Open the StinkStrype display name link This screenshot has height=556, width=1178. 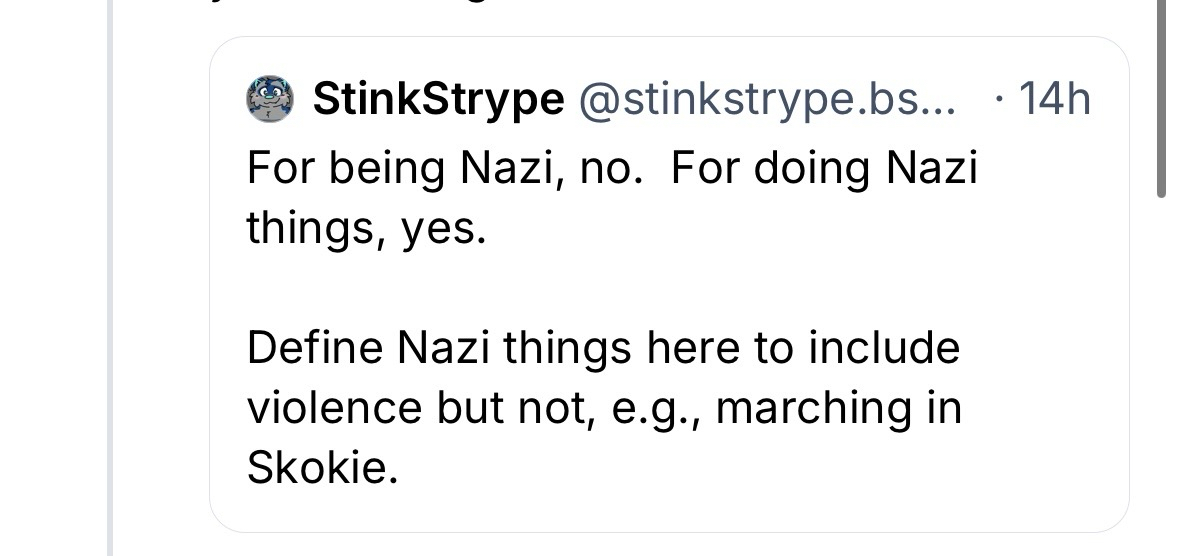438,99
